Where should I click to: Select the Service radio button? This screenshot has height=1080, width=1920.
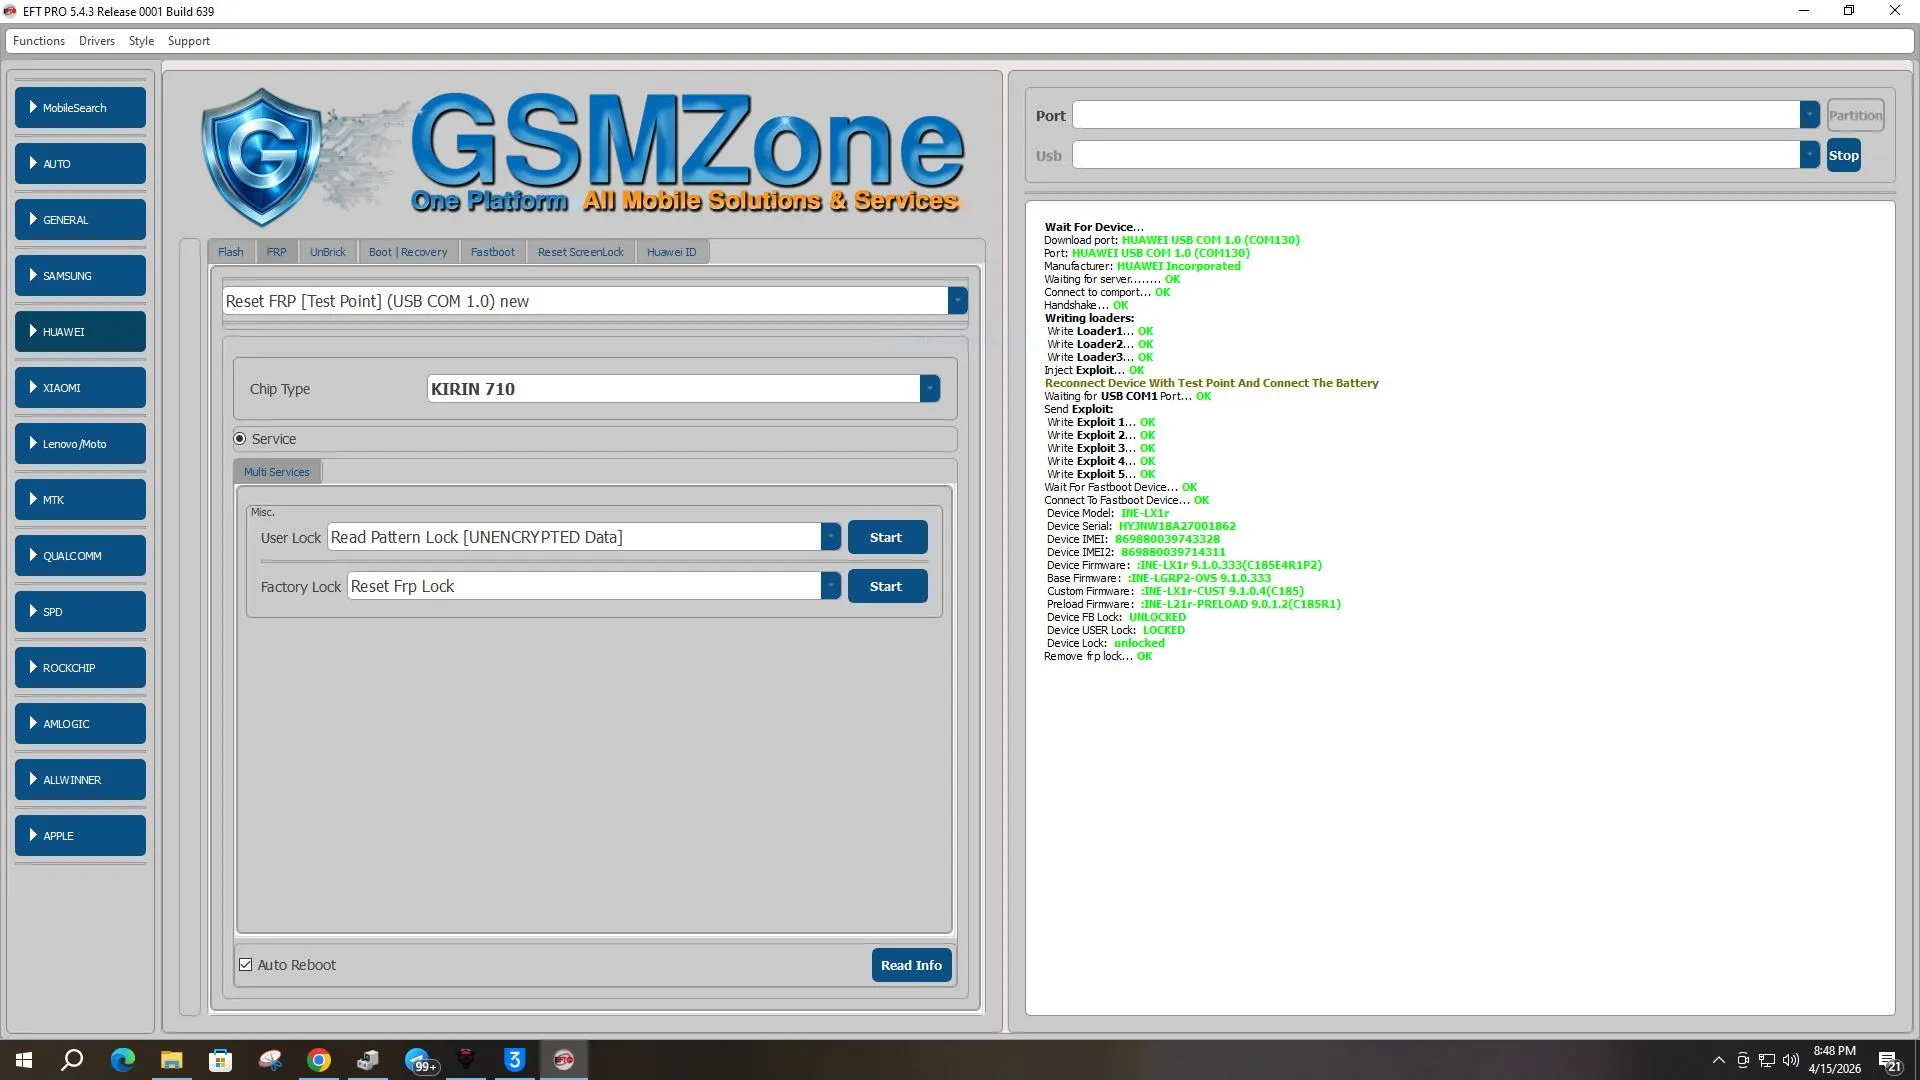tap(240, 439)
